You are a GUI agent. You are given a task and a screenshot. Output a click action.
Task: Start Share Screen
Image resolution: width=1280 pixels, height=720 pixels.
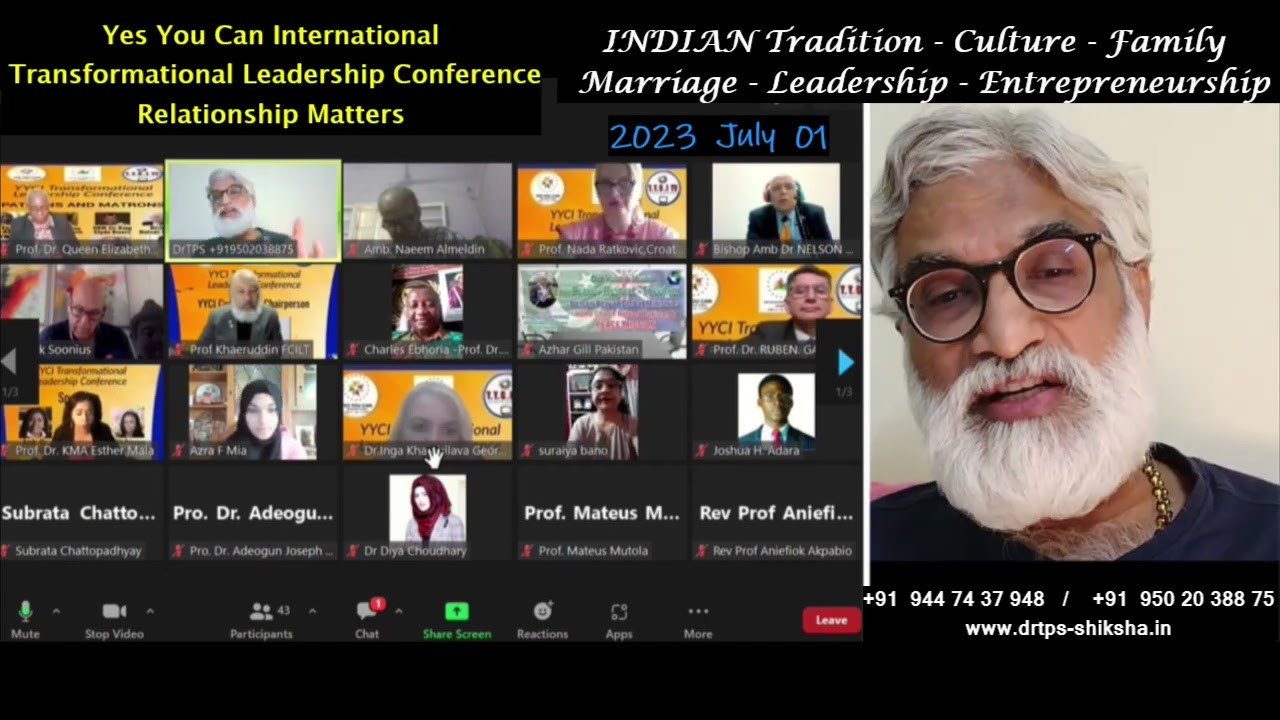pyautogui.click(x=457, y=619)
